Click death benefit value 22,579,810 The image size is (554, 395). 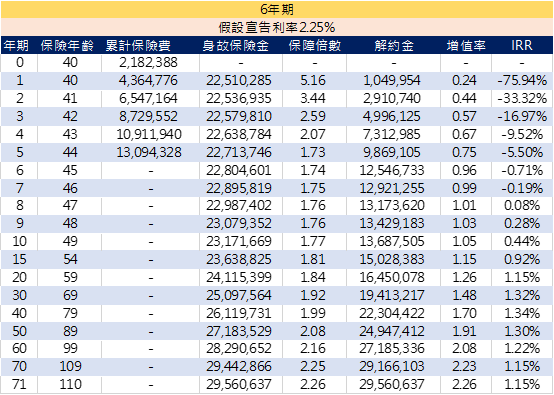click(x=239, y=117)
